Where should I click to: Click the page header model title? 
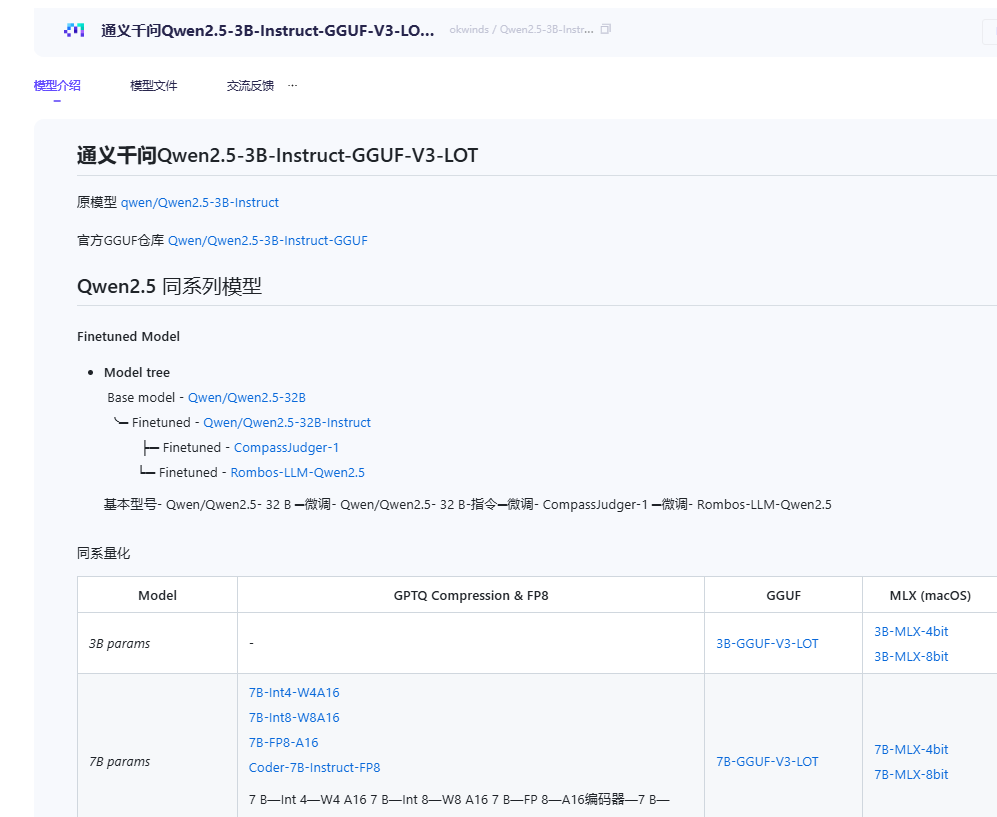coord(268,31)
